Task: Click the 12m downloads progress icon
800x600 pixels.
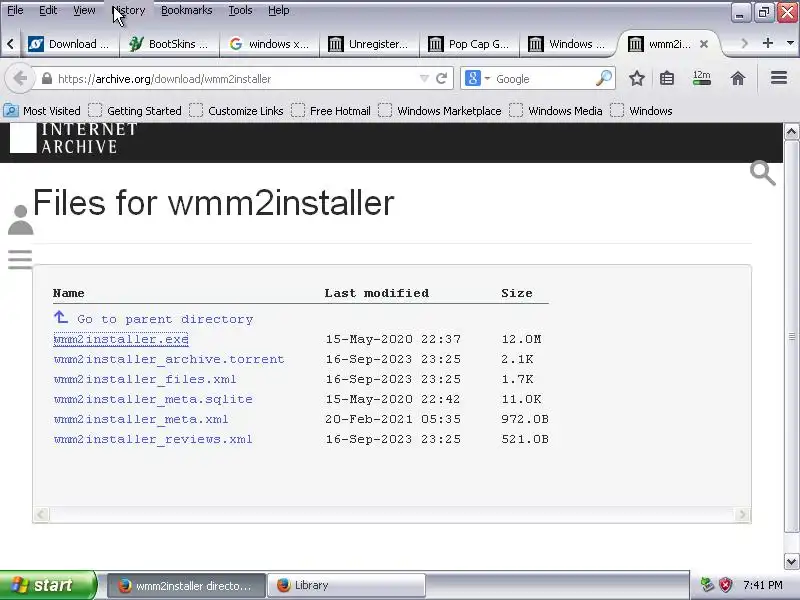Action: click(702, 78)
